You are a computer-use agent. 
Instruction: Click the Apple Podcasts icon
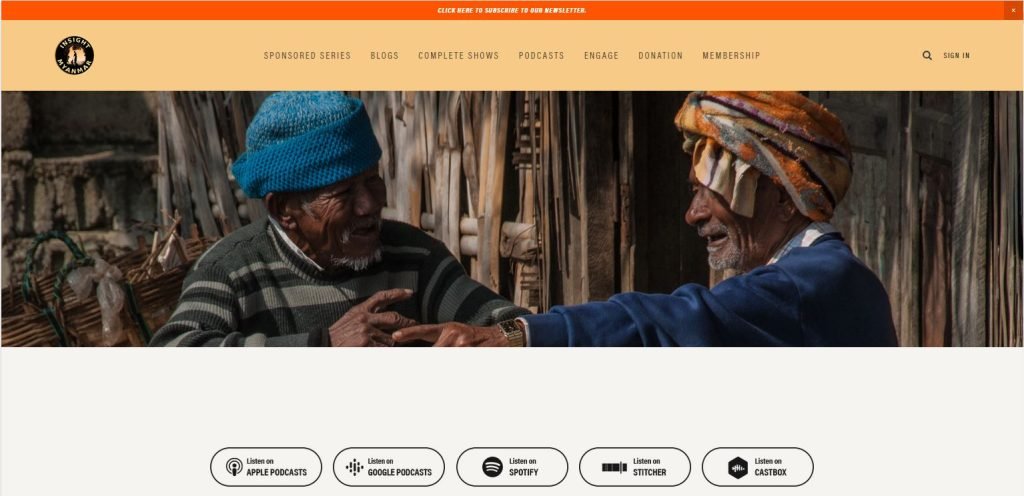(234, 467)
